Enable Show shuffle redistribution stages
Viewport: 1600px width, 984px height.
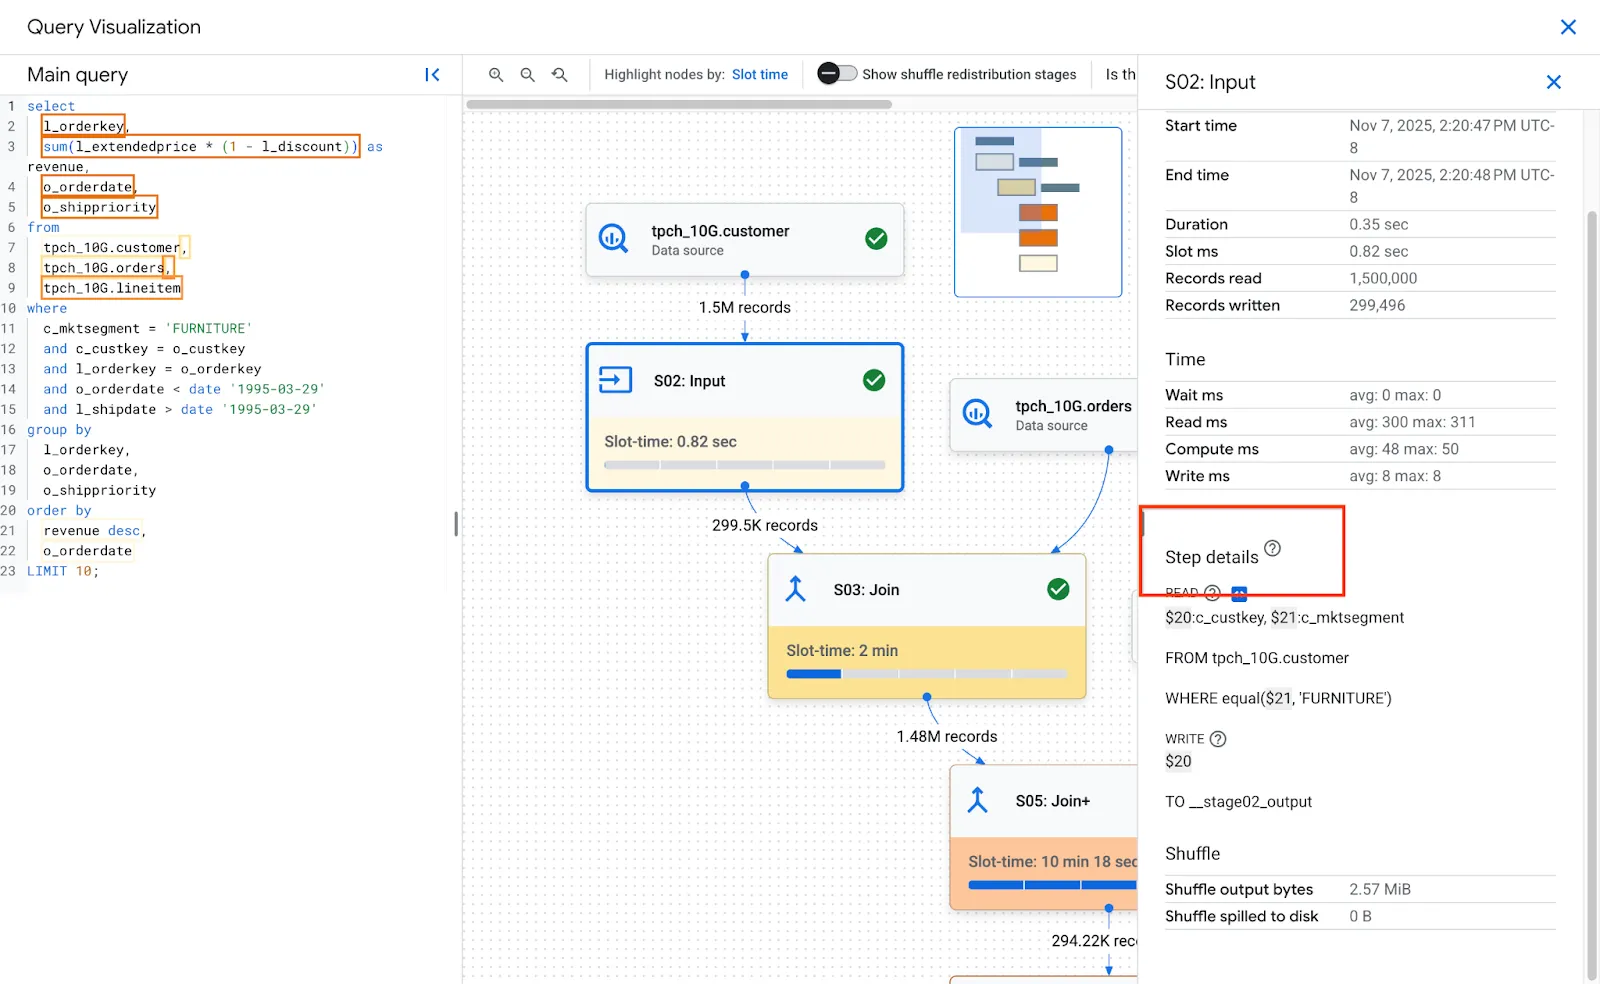point(838,73)
